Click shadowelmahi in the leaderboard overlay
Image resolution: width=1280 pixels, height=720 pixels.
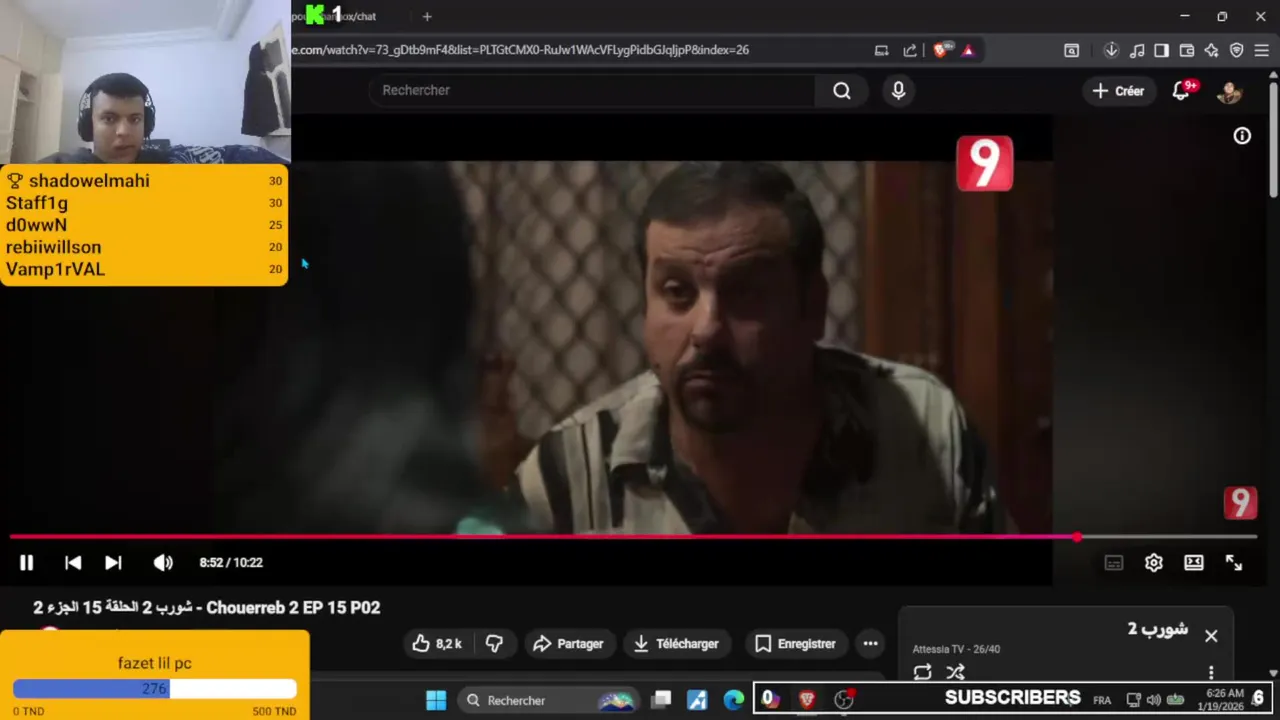pos(89,181)
